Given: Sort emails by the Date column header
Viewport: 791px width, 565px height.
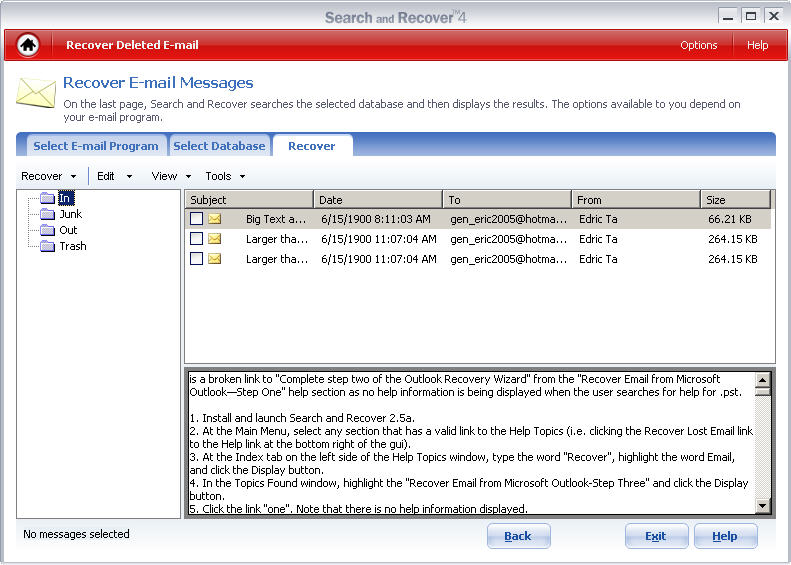Looking at the screenshot, I should [x=377, y=200].
